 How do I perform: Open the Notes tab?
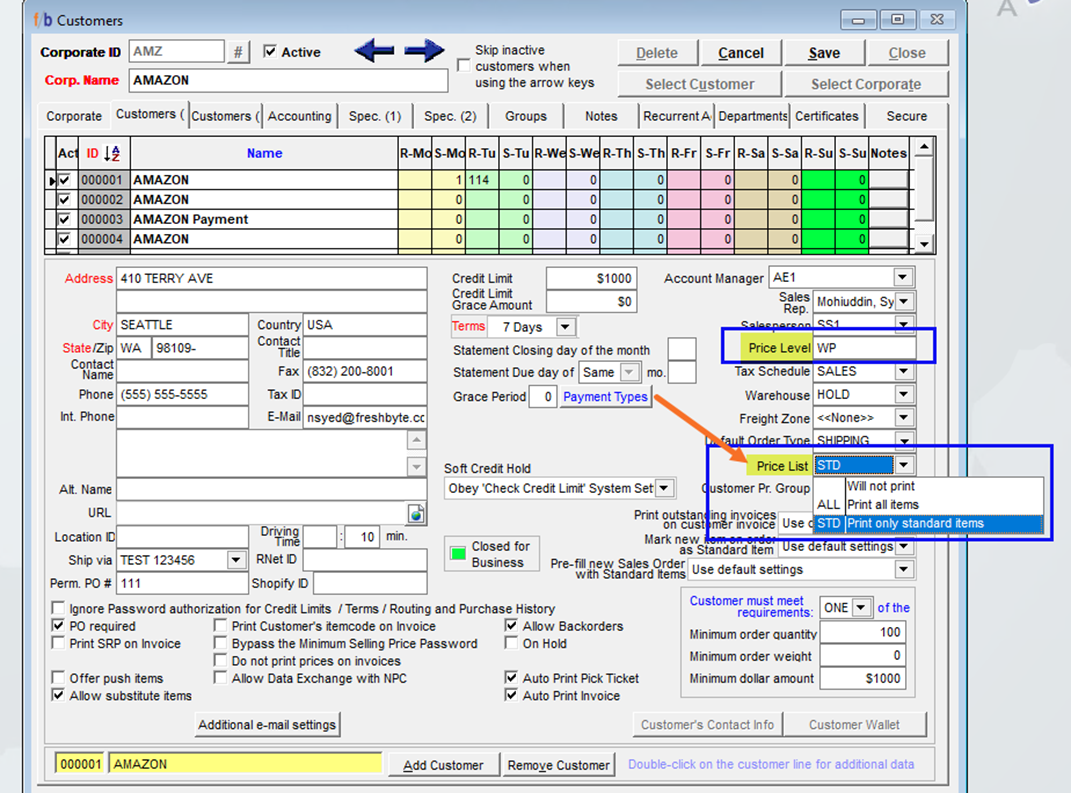(601, 116)
